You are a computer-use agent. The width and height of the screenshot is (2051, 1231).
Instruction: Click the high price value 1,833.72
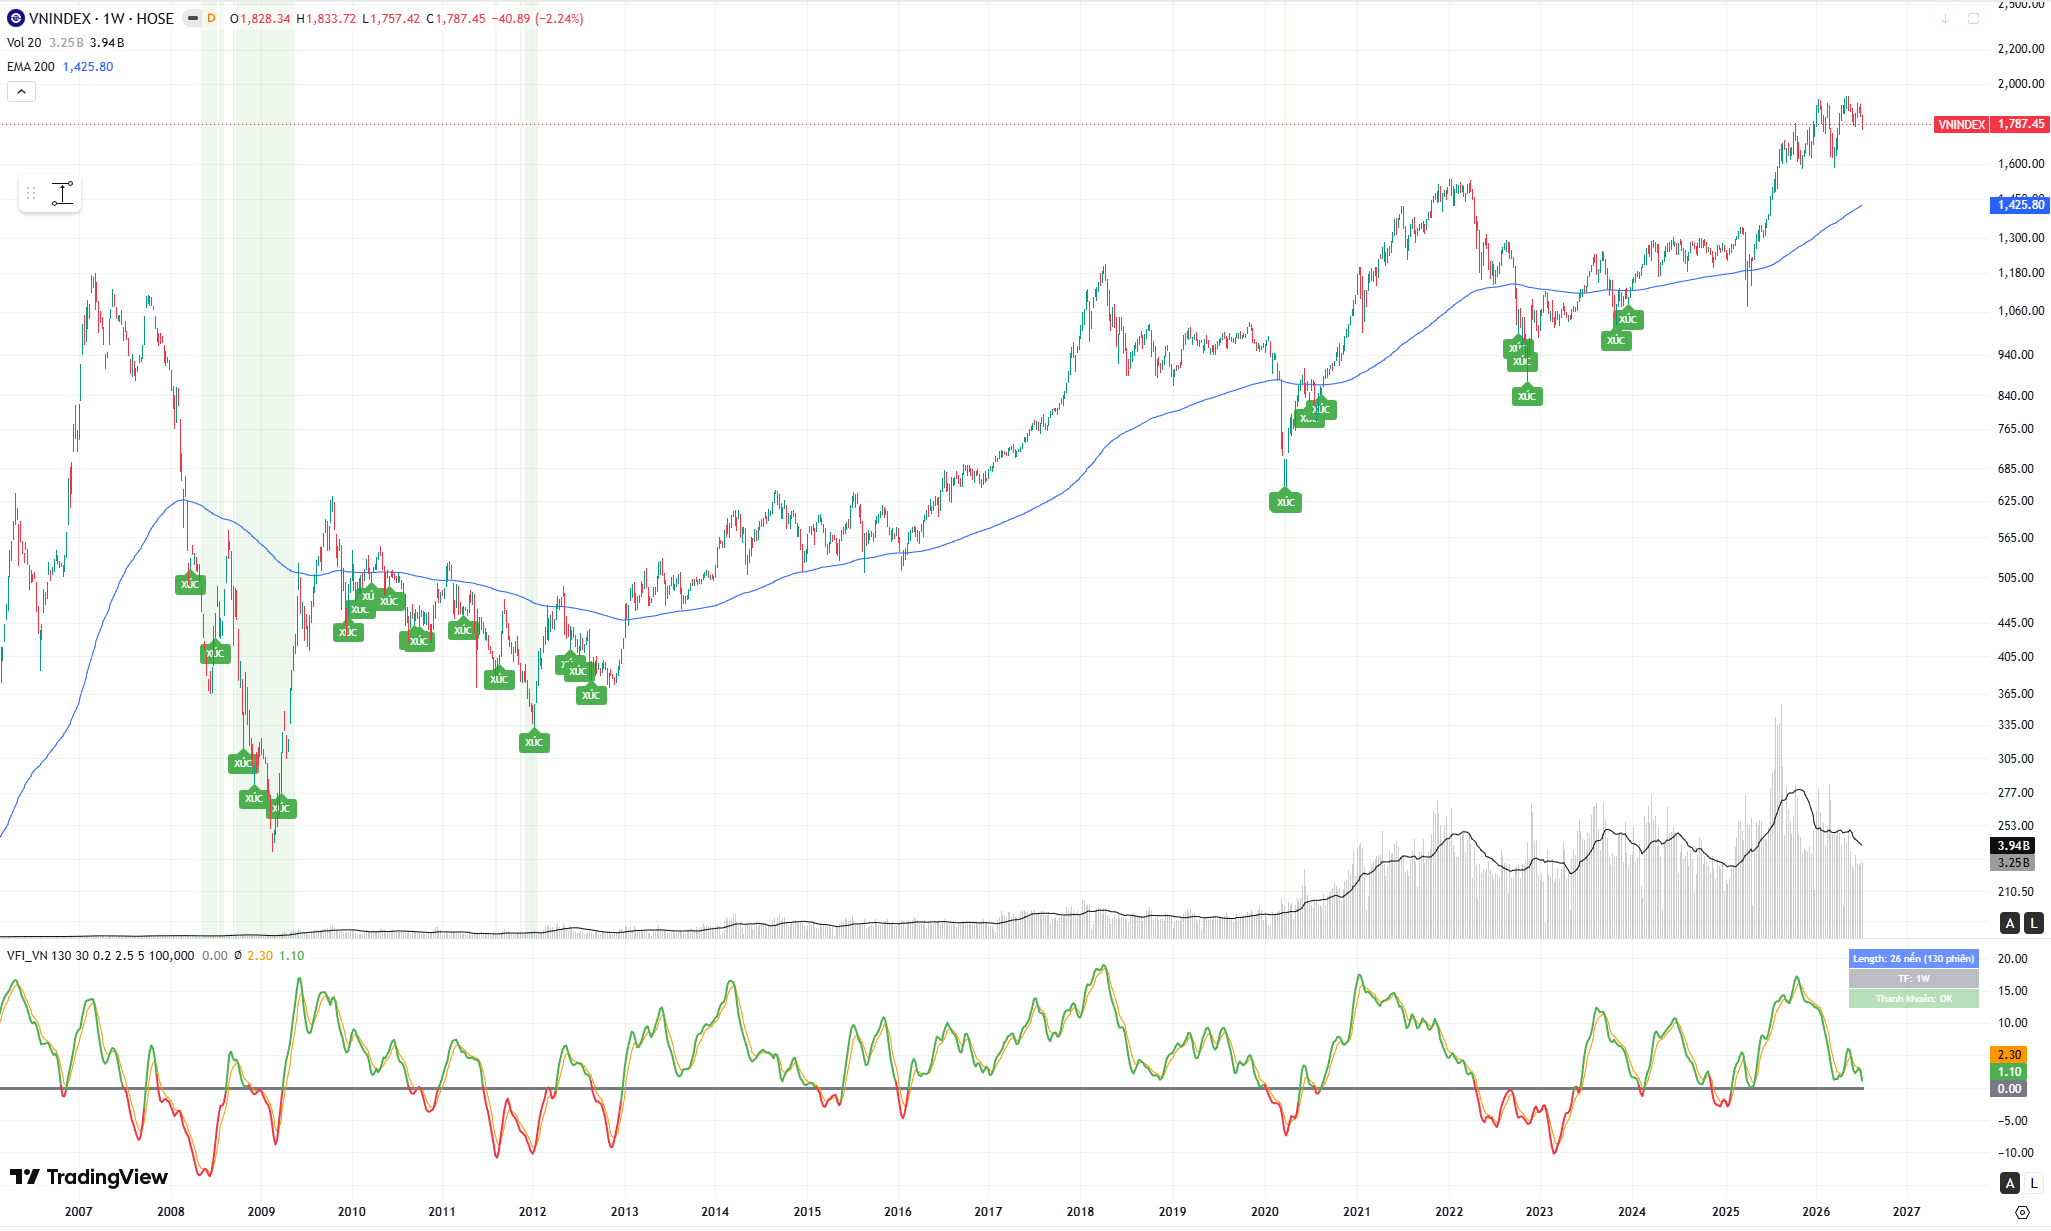coord(331,19)
